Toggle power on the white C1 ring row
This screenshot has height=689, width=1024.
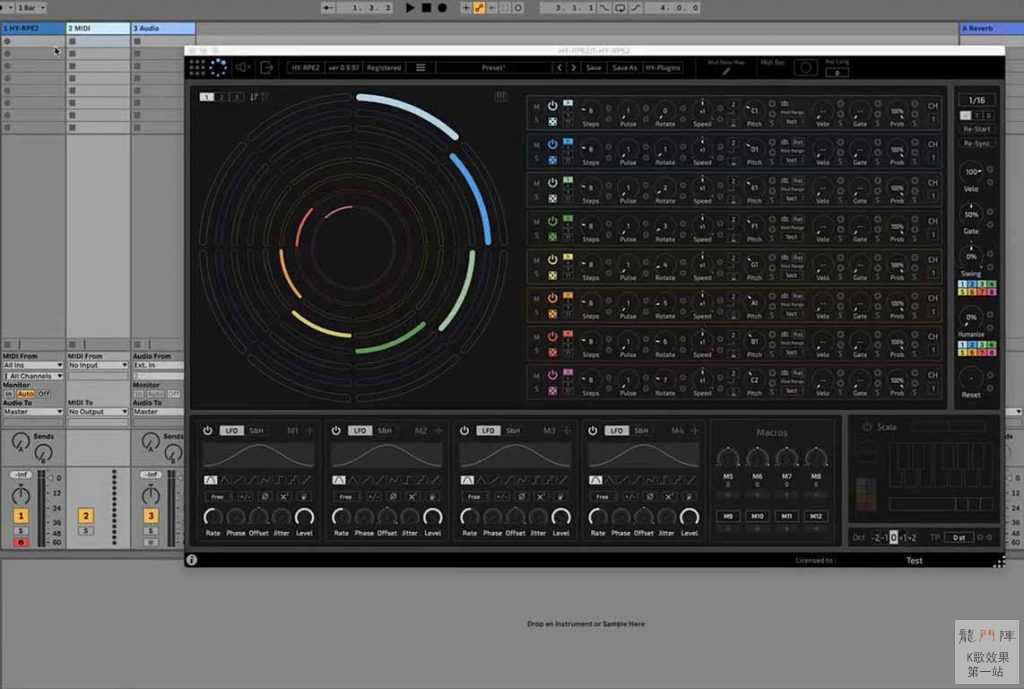(x=552, y=105)
